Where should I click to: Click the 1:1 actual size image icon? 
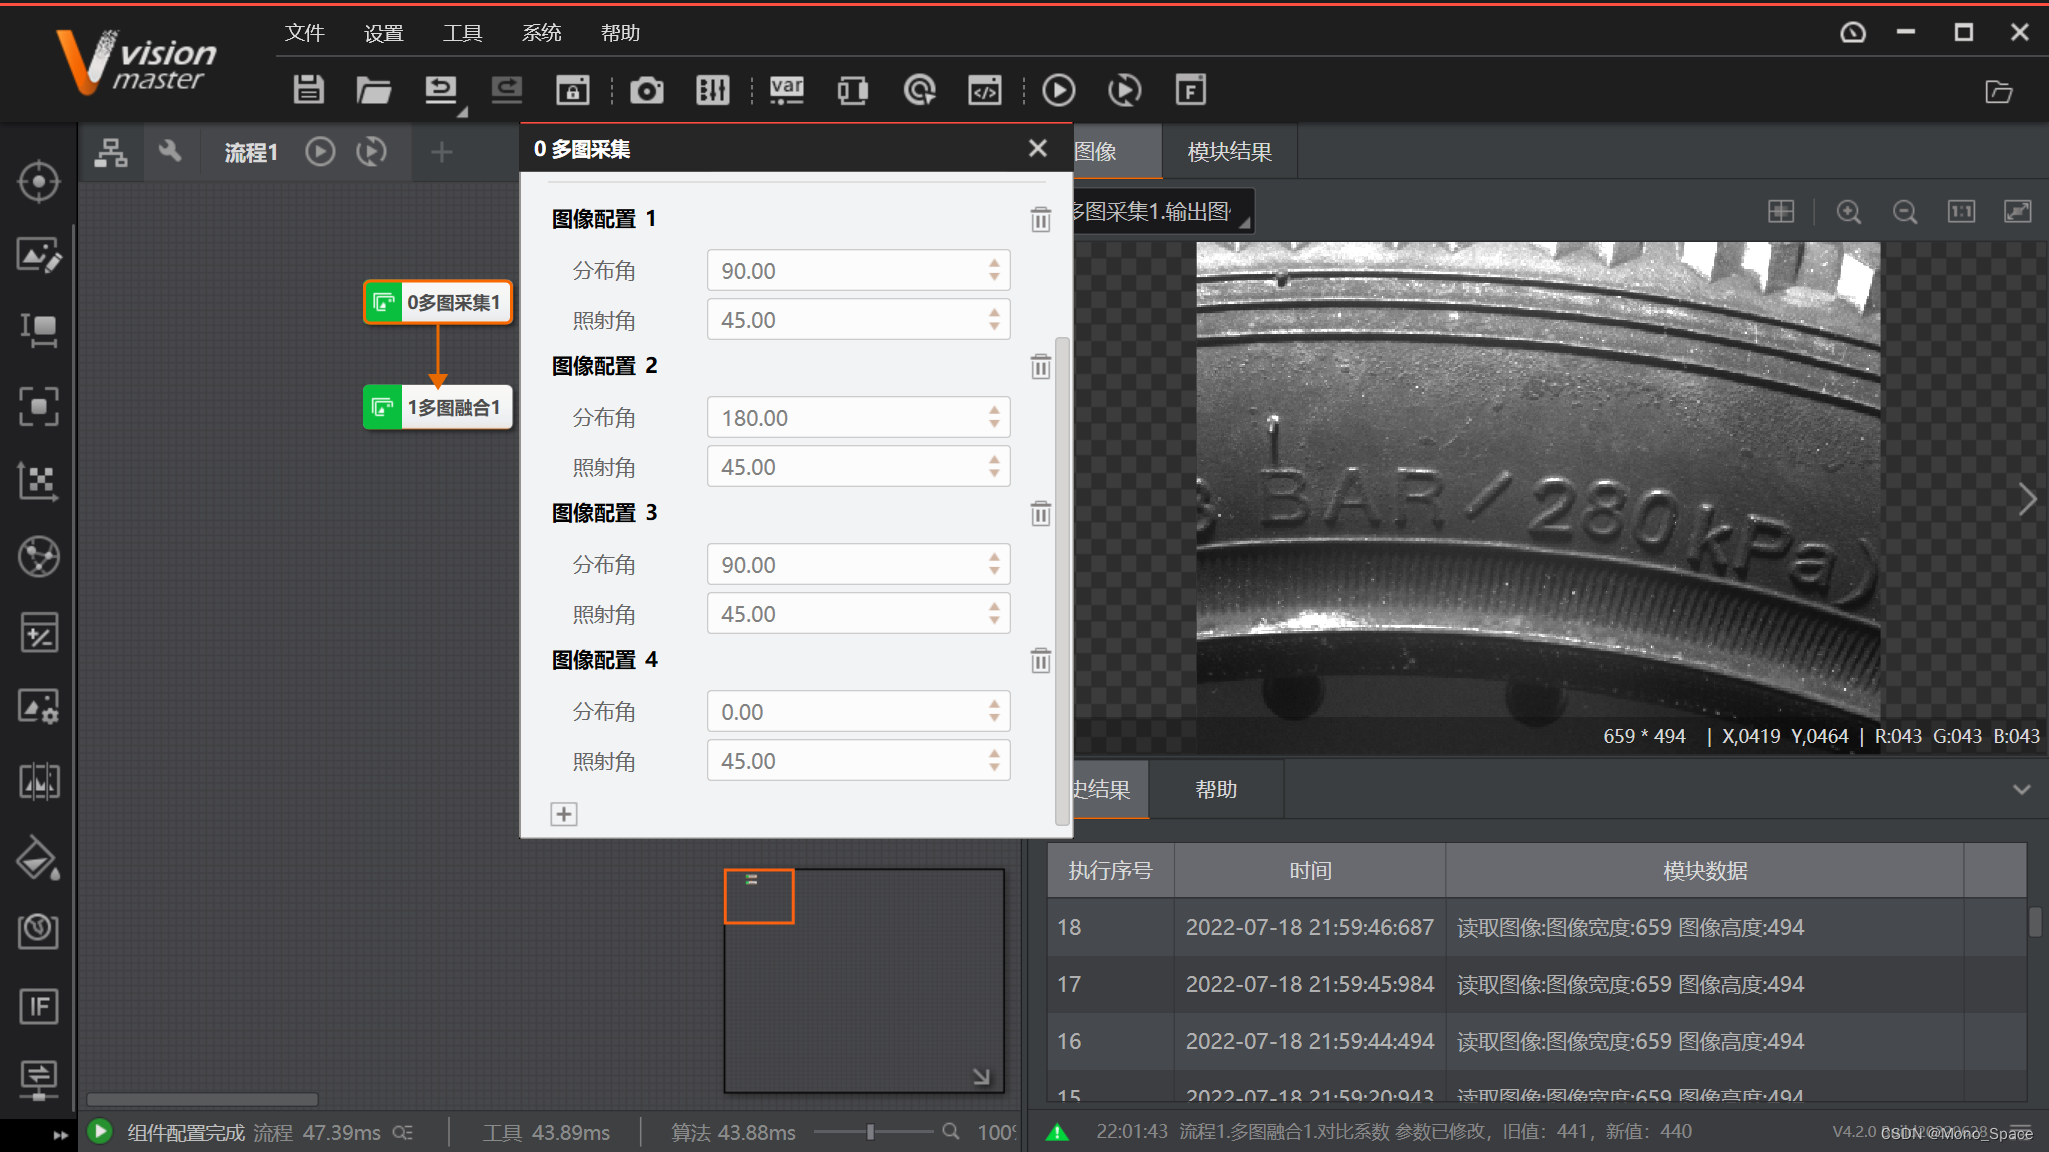point(1961,212)
